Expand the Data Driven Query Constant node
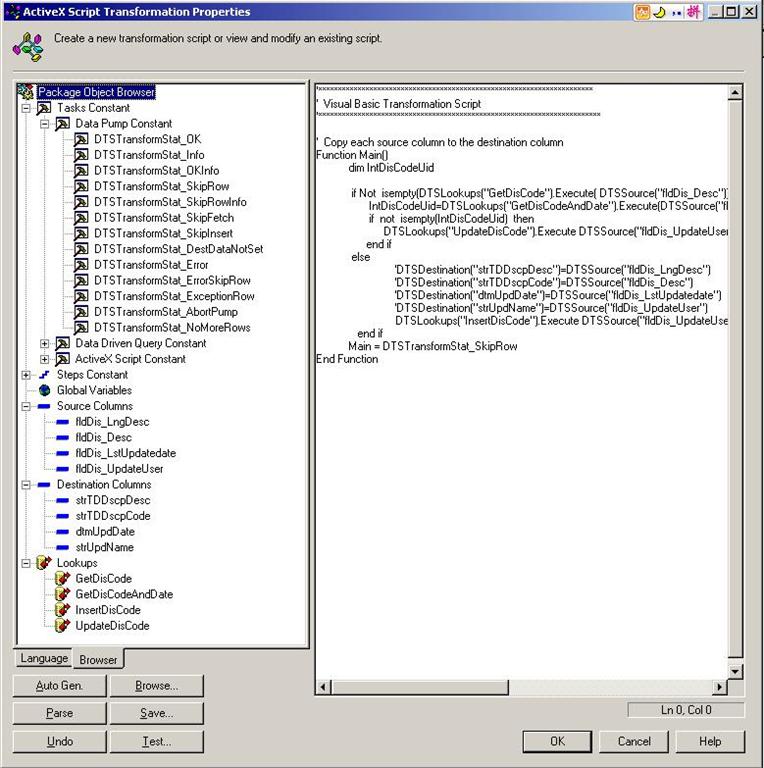The image size is (764, 768). [x=44, y=344]
